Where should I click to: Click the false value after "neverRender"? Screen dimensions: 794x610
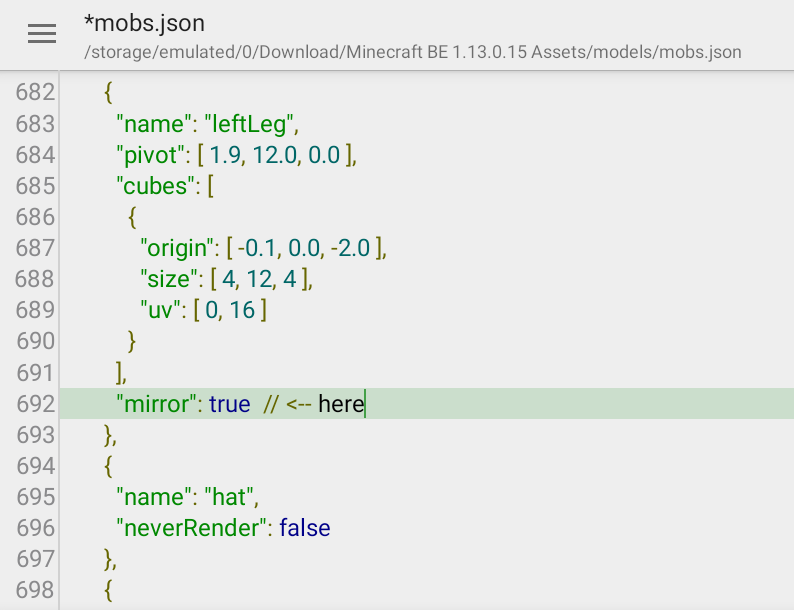[x=305, y=528]
